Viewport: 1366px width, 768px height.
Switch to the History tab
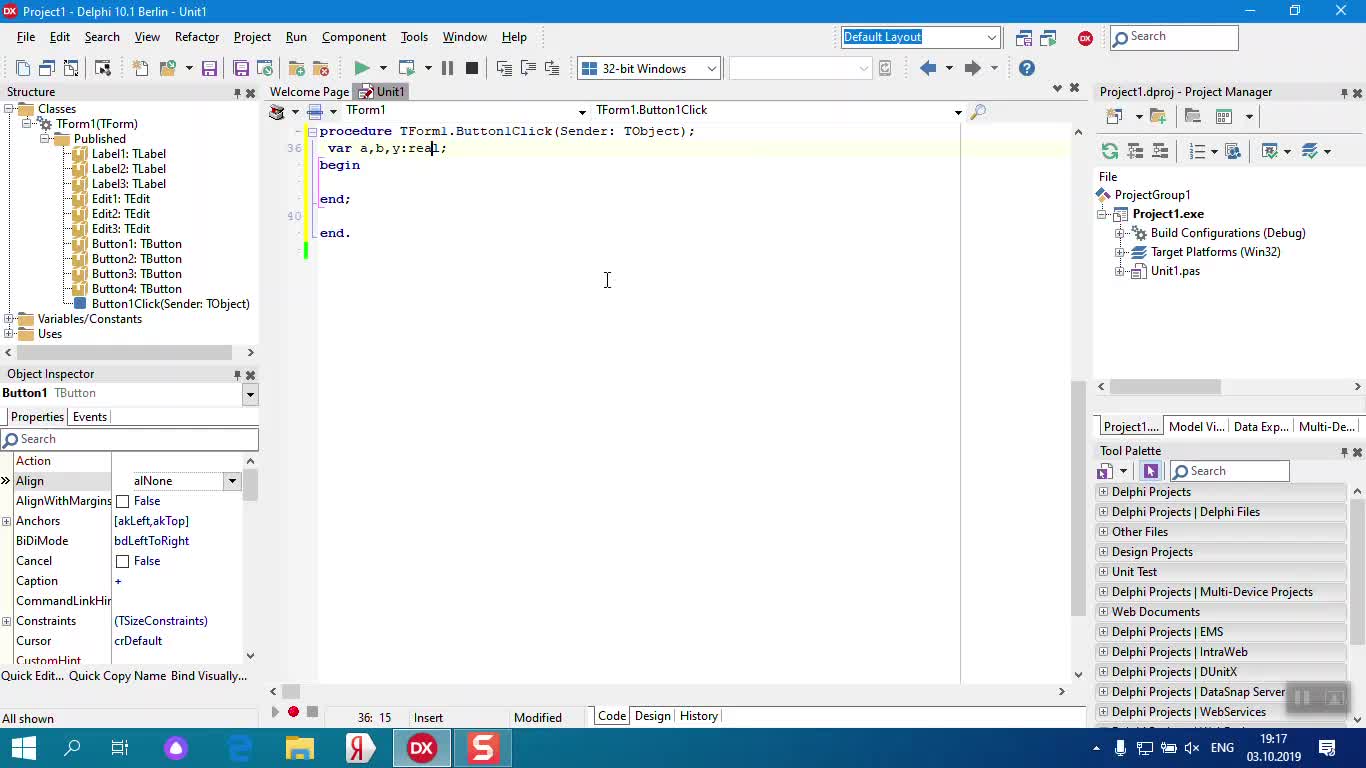pos(698,716)
